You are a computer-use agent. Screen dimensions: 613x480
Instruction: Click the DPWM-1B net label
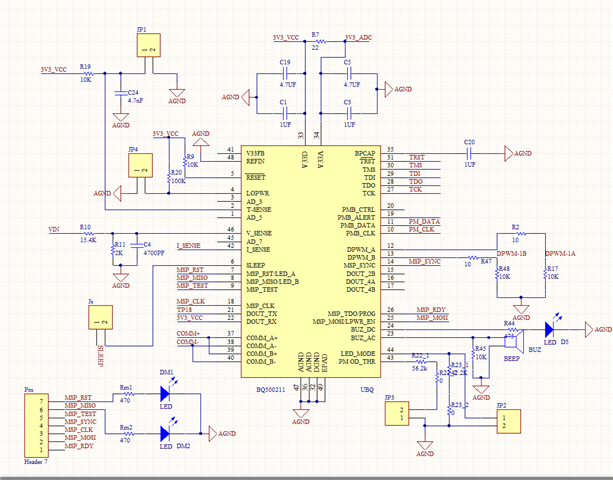click(511, 253)
